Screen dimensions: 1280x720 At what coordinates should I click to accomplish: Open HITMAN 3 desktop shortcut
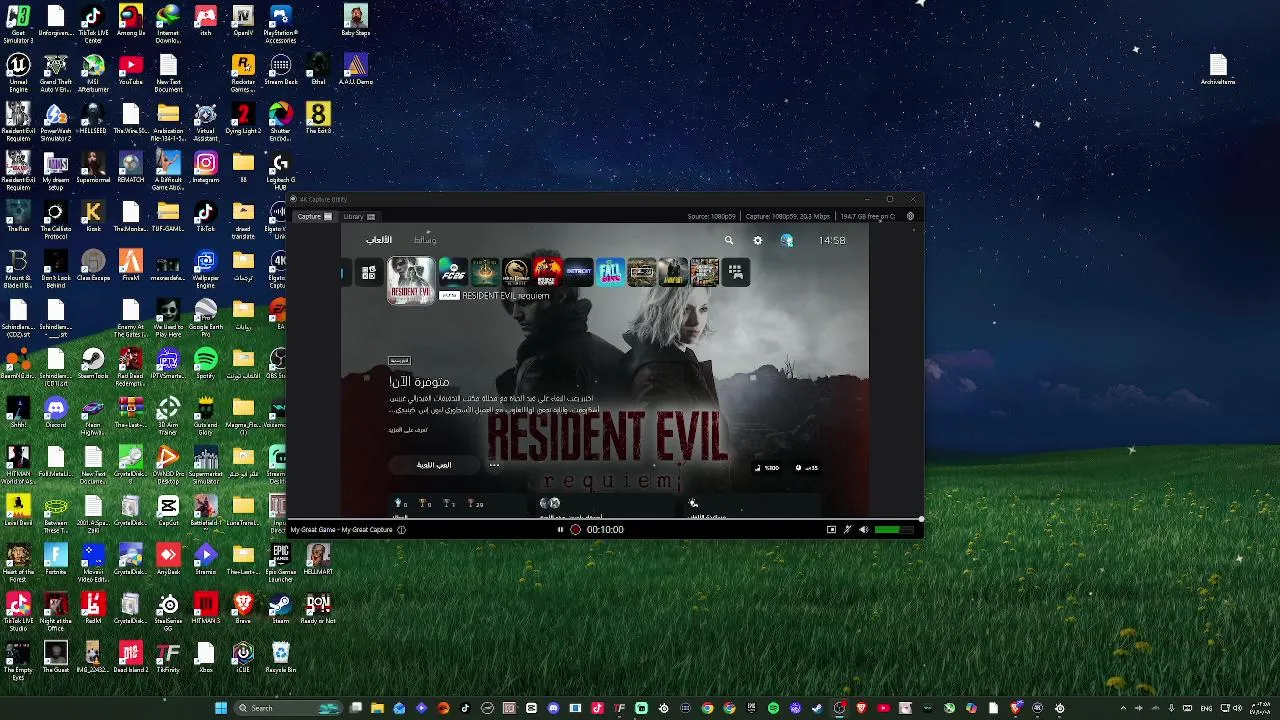[x=205, y=609]
